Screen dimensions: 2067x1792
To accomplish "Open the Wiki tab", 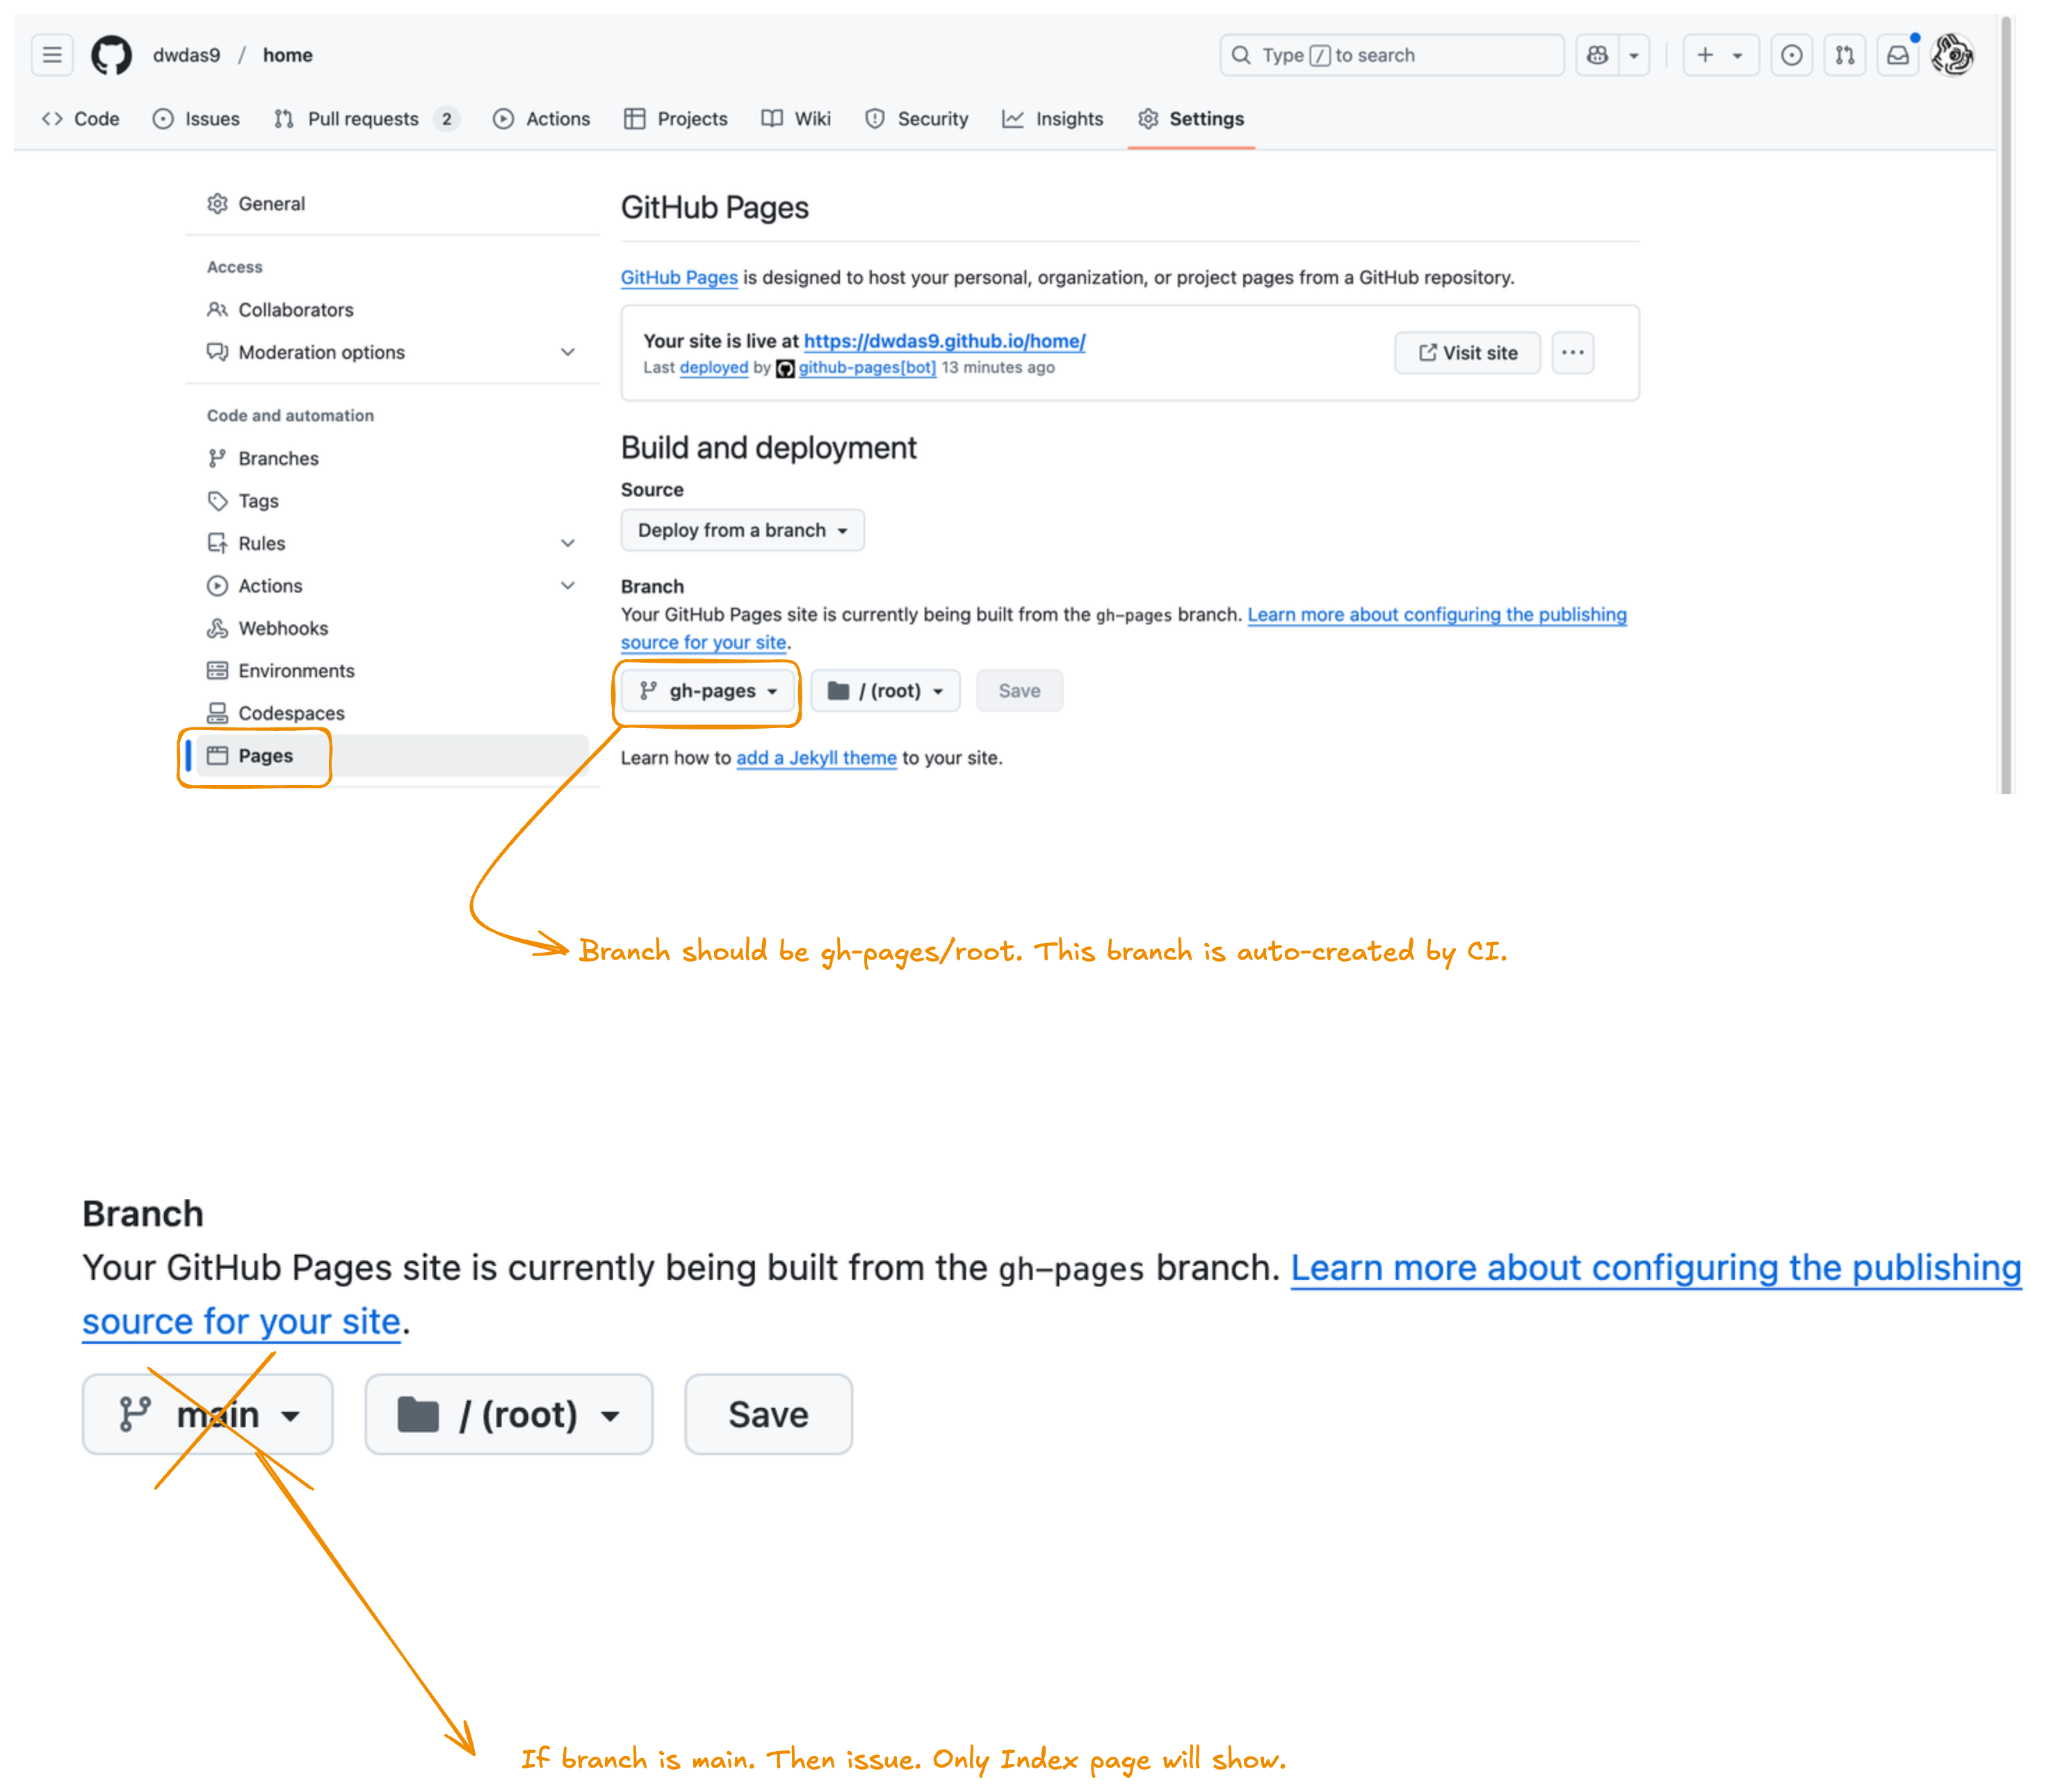I will pos(797,119).
